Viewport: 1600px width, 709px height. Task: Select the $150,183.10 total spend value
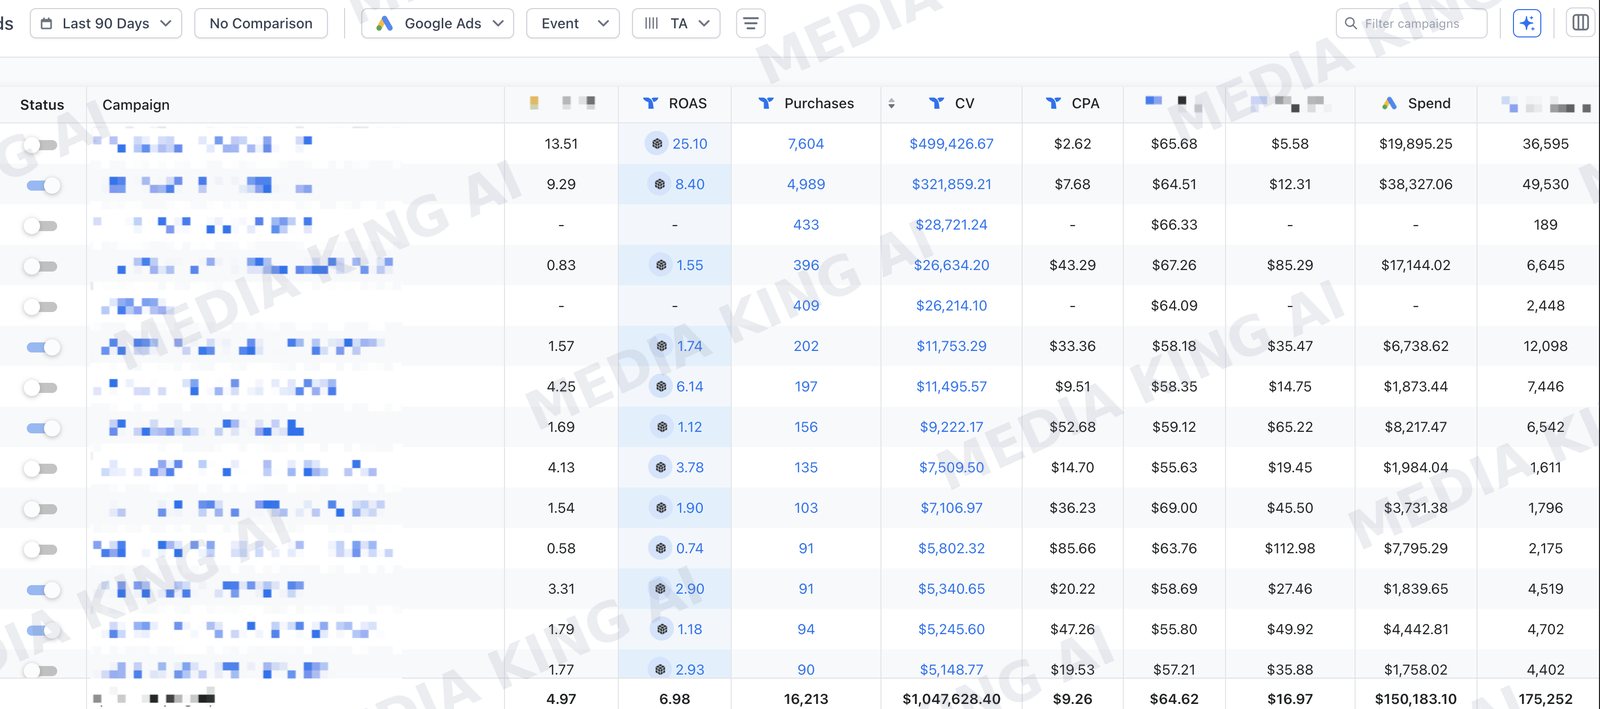tap(1415, 699)
